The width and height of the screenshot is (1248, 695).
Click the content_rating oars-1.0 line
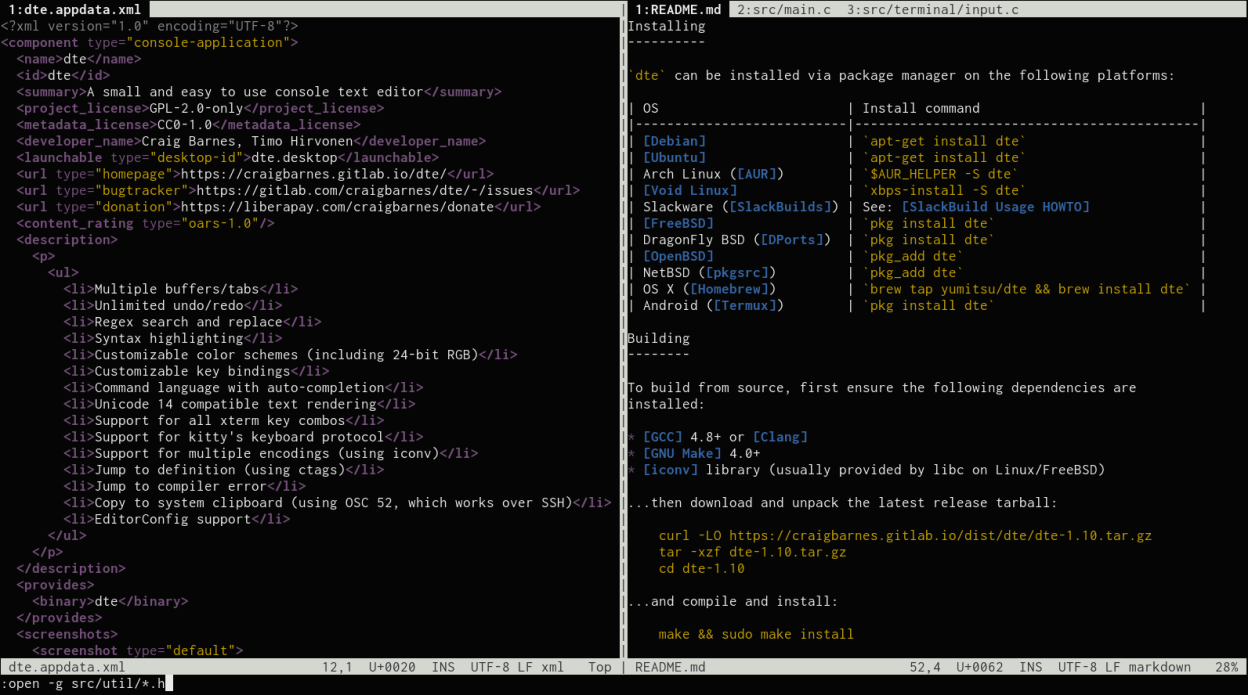click(145, 223)
